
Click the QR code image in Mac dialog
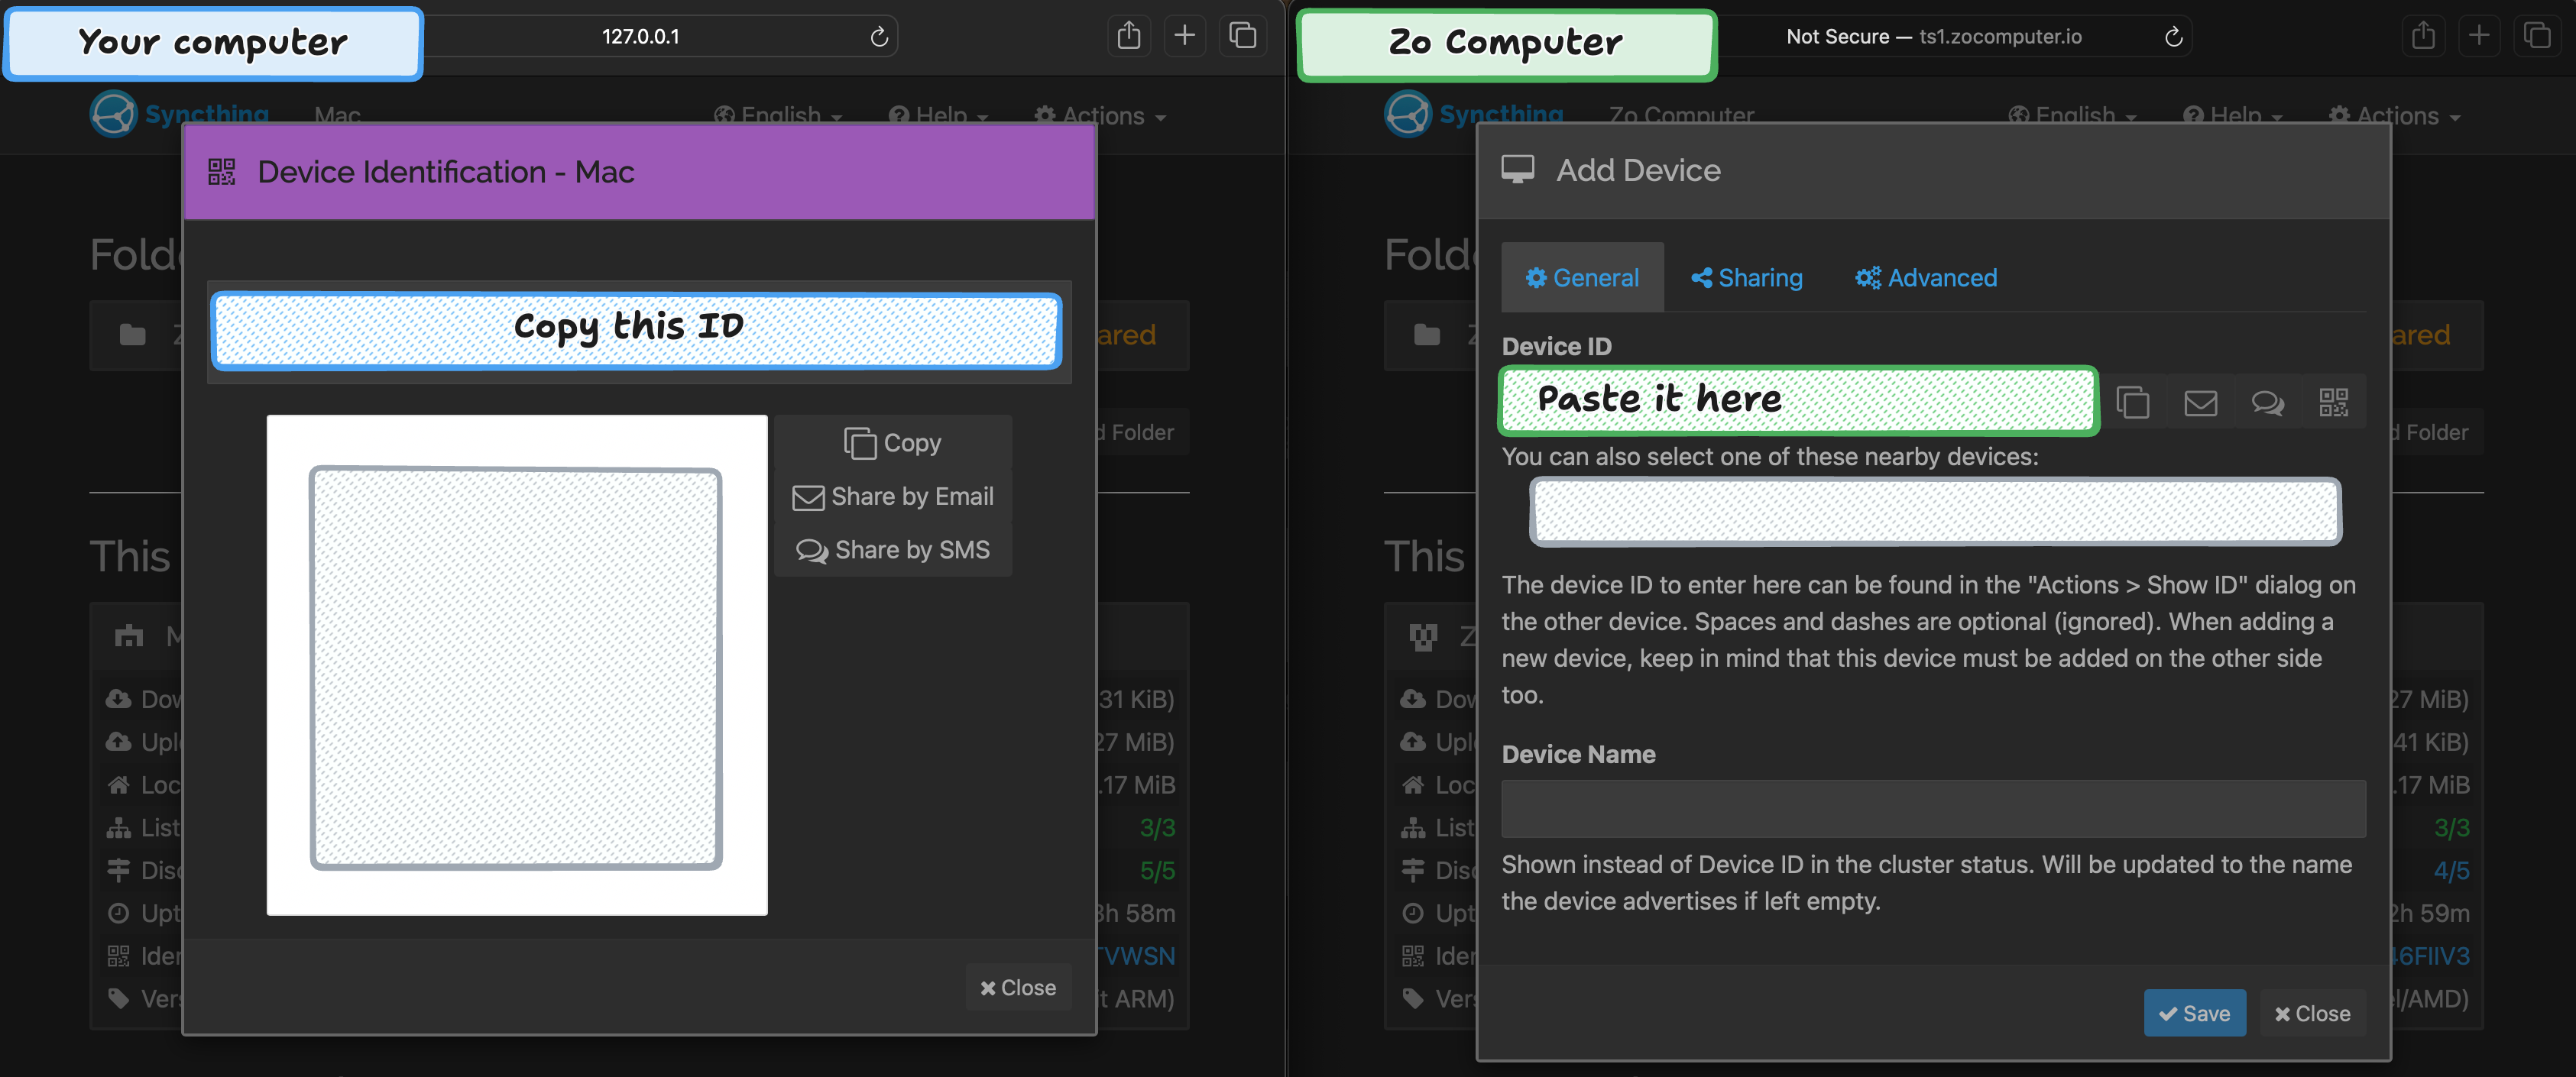click(516, 665)
